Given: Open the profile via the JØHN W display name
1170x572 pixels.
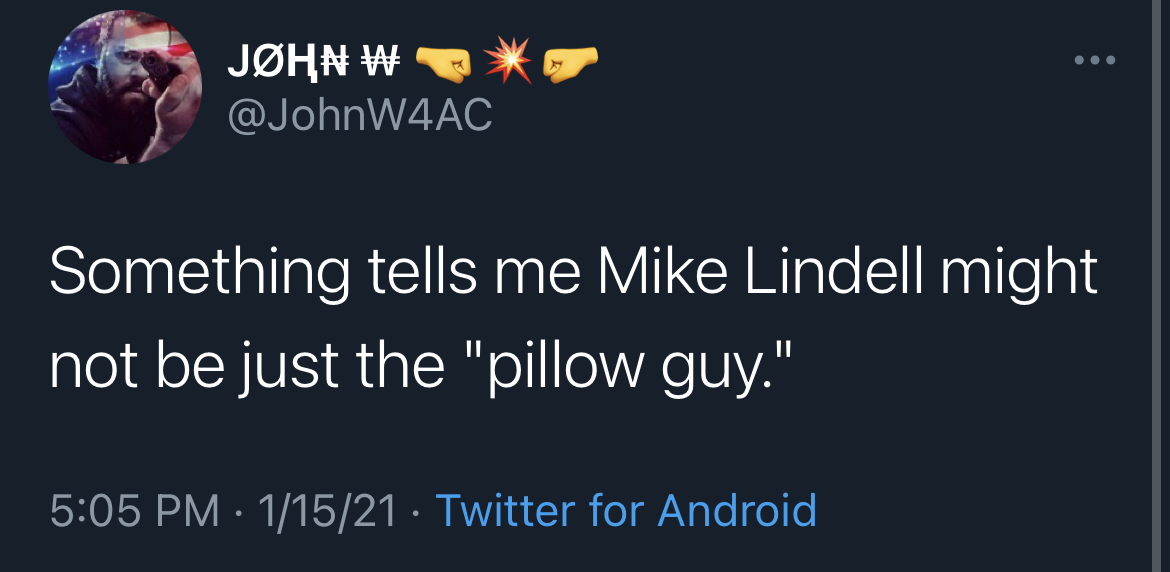Looking at the screenshot, I should pyautogui.click(x=314, y=62).
